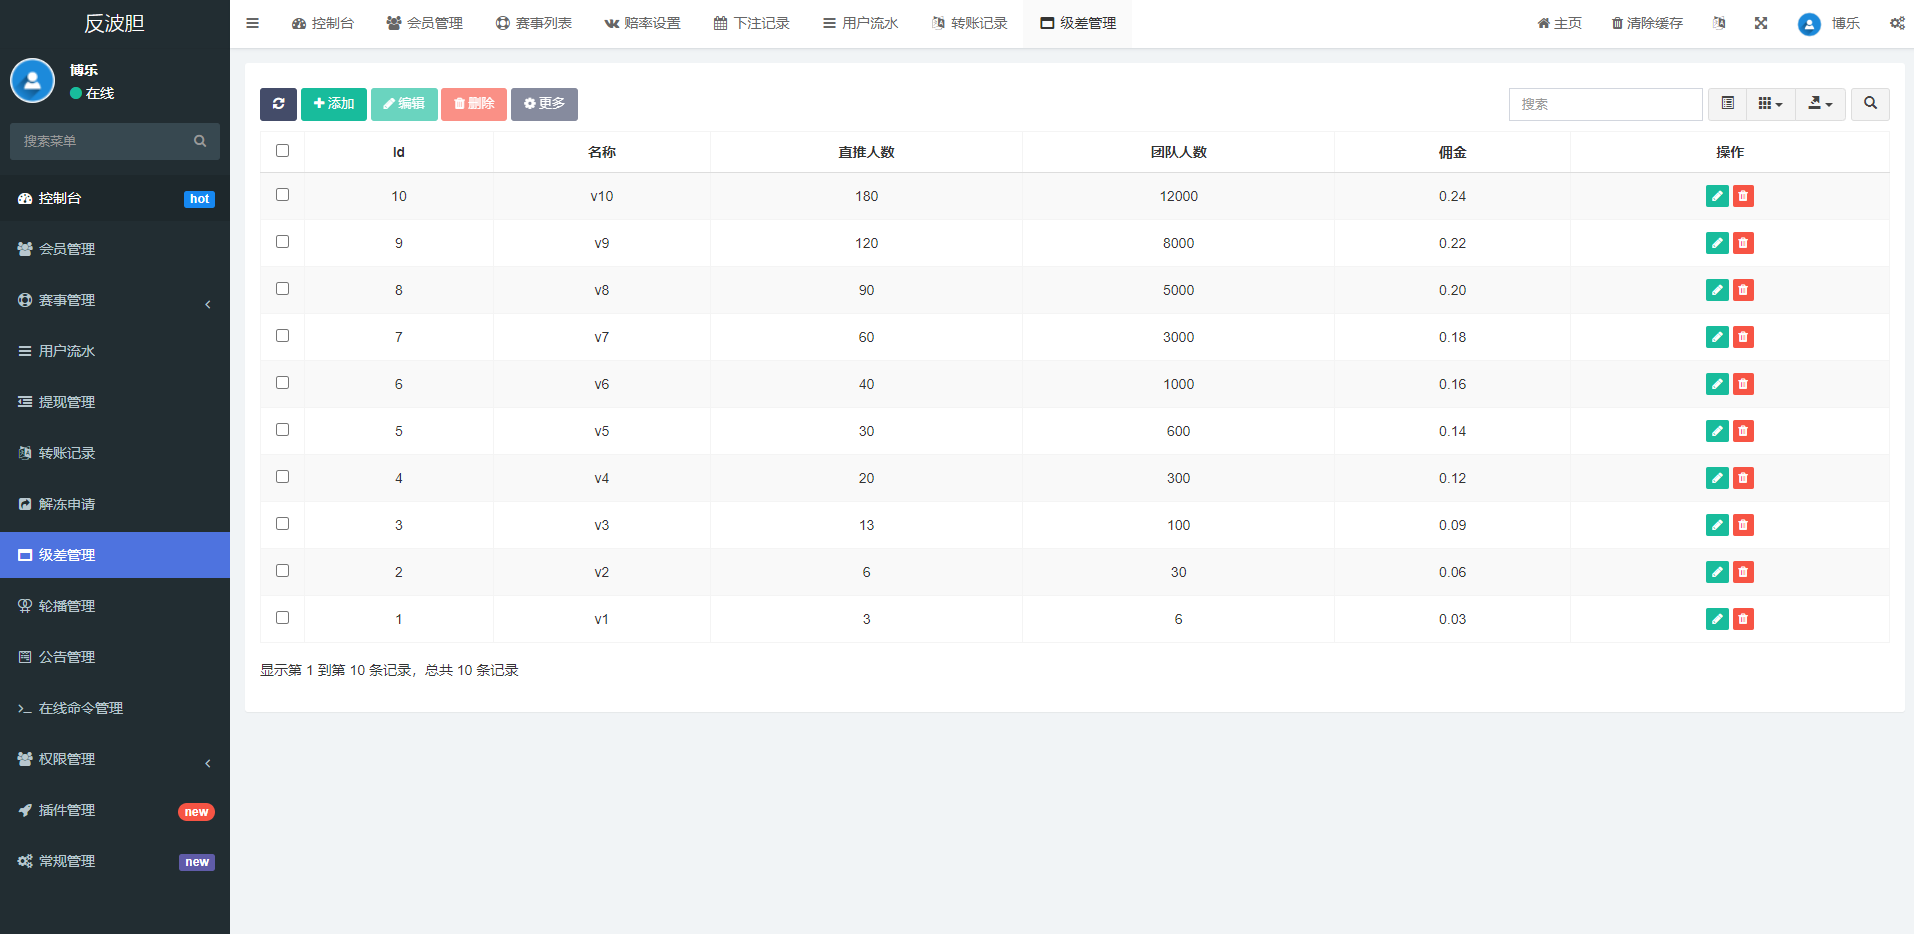Open the export dropdown above the table

coord(1820,103)
